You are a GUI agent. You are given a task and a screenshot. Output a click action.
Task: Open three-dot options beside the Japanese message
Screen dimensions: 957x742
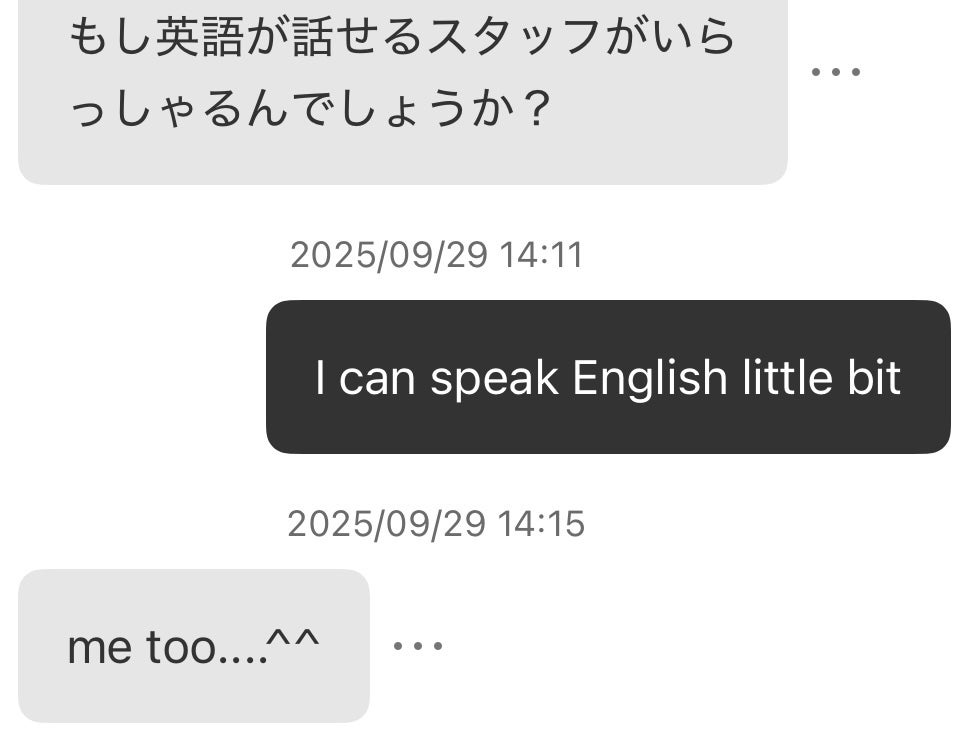(x=836, y=72)
